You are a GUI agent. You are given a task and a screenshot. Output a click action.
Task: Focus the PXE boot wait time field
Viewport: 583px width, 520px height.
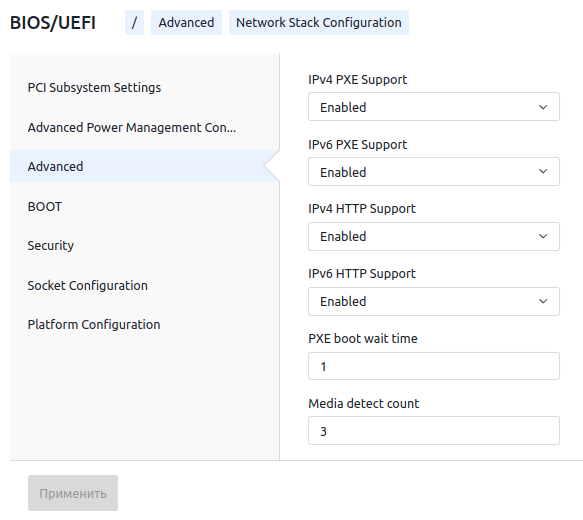[x=434, y=366]
